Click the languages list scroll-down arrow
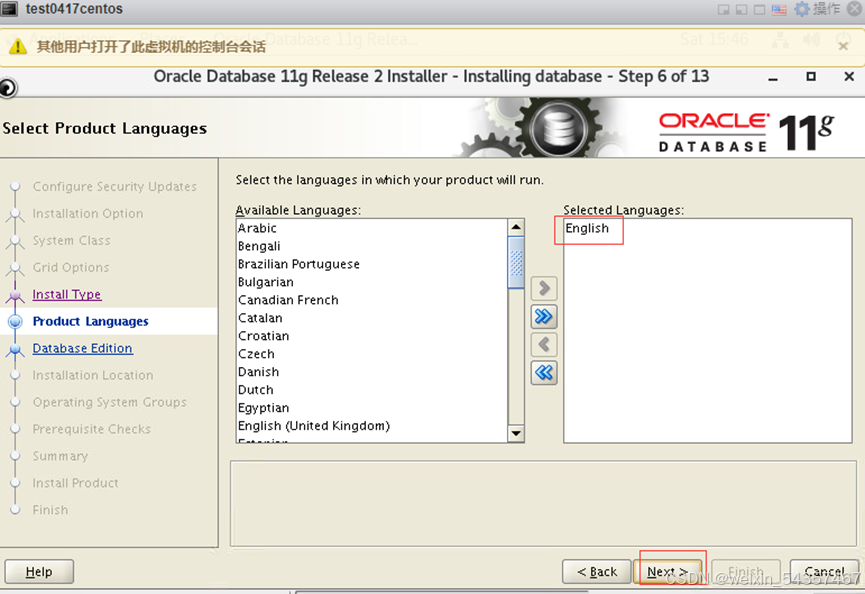The height and width of the screenshot is (594, 865). 516,433
